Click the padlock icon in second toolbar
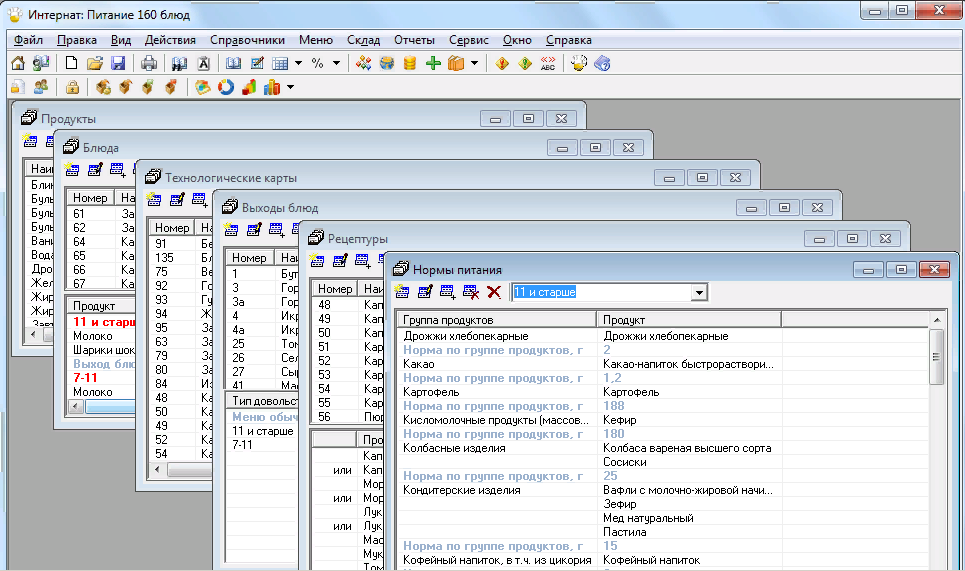965x571 pixels. (72, 87)
